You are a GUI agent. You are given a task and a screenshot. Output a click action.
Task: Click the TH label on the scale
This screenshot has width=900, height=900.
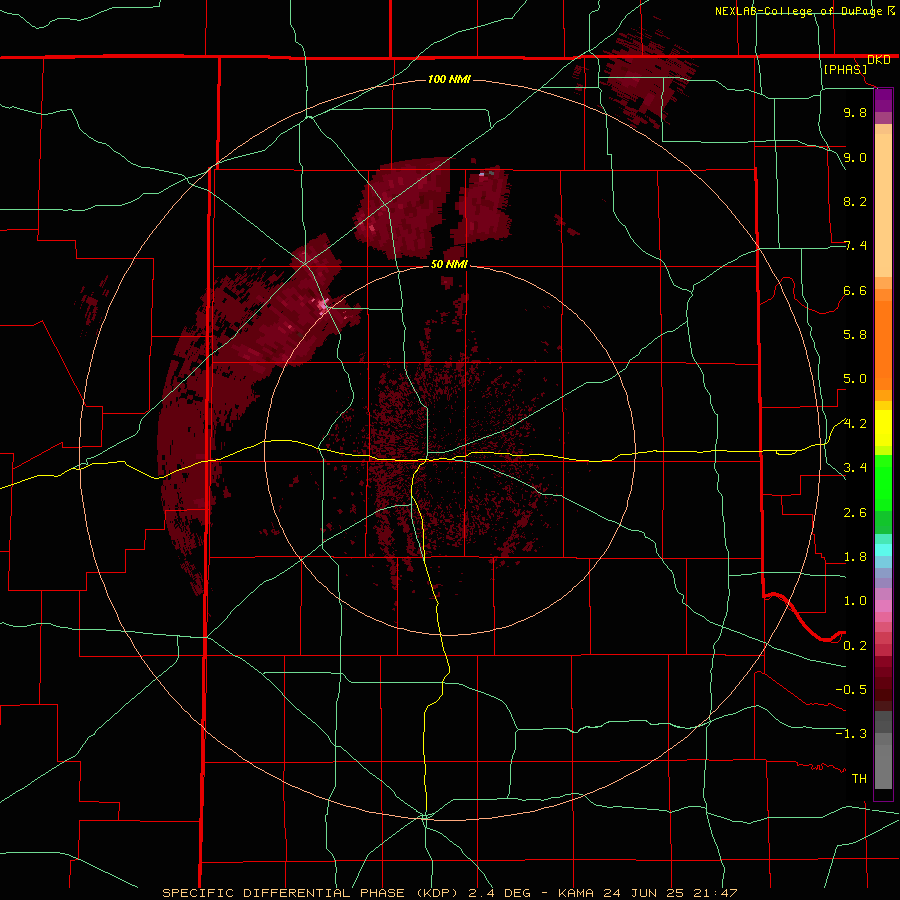(859, 779)
